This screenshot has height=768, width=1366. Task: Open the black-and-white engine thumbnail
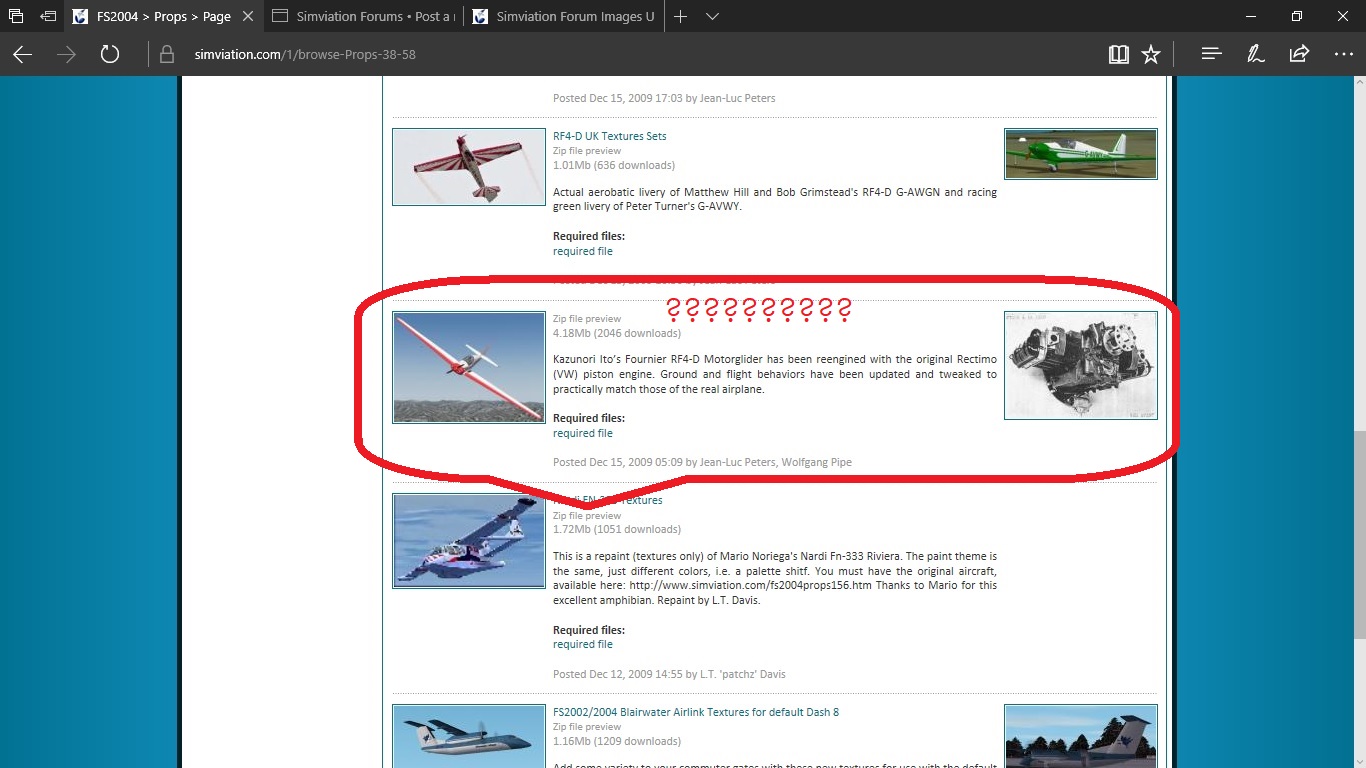point(1081,365)
